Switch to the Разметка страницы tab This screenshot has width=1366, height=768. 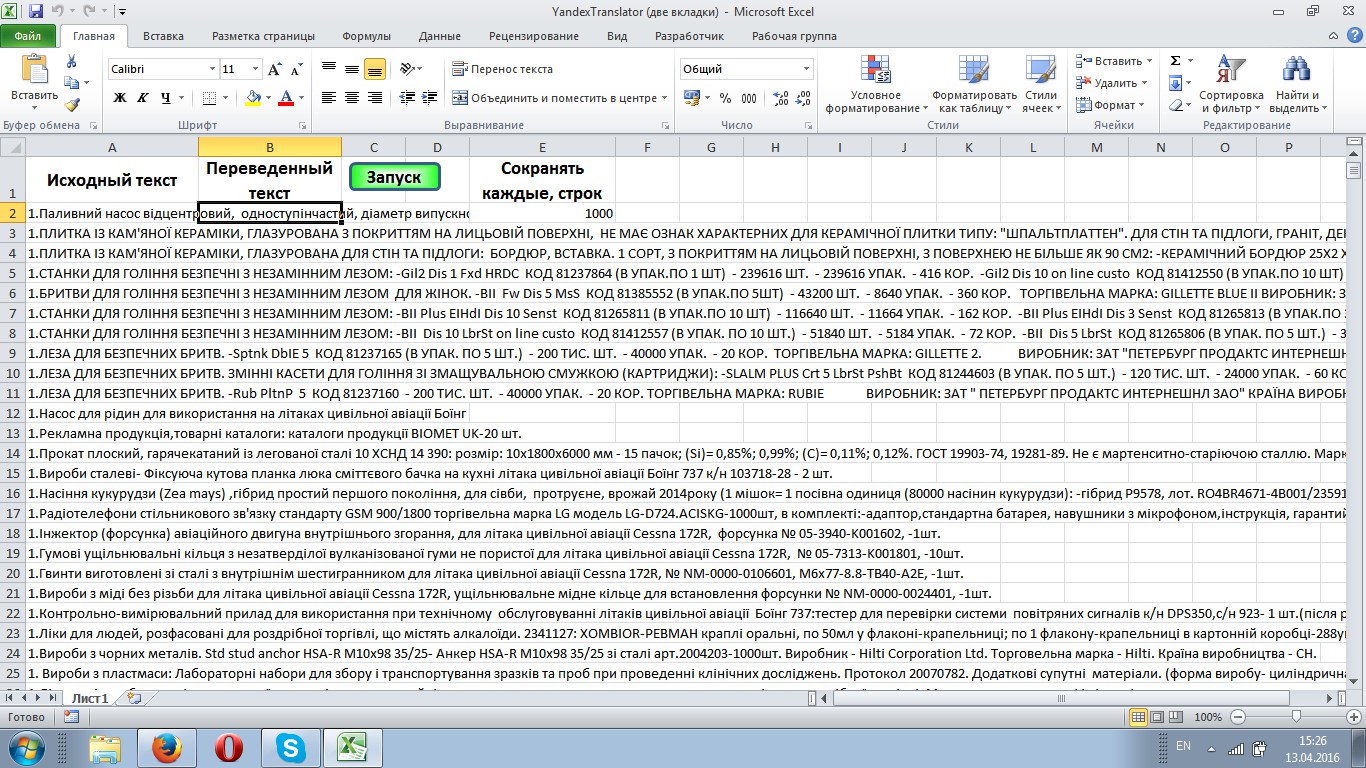[263, 36]
